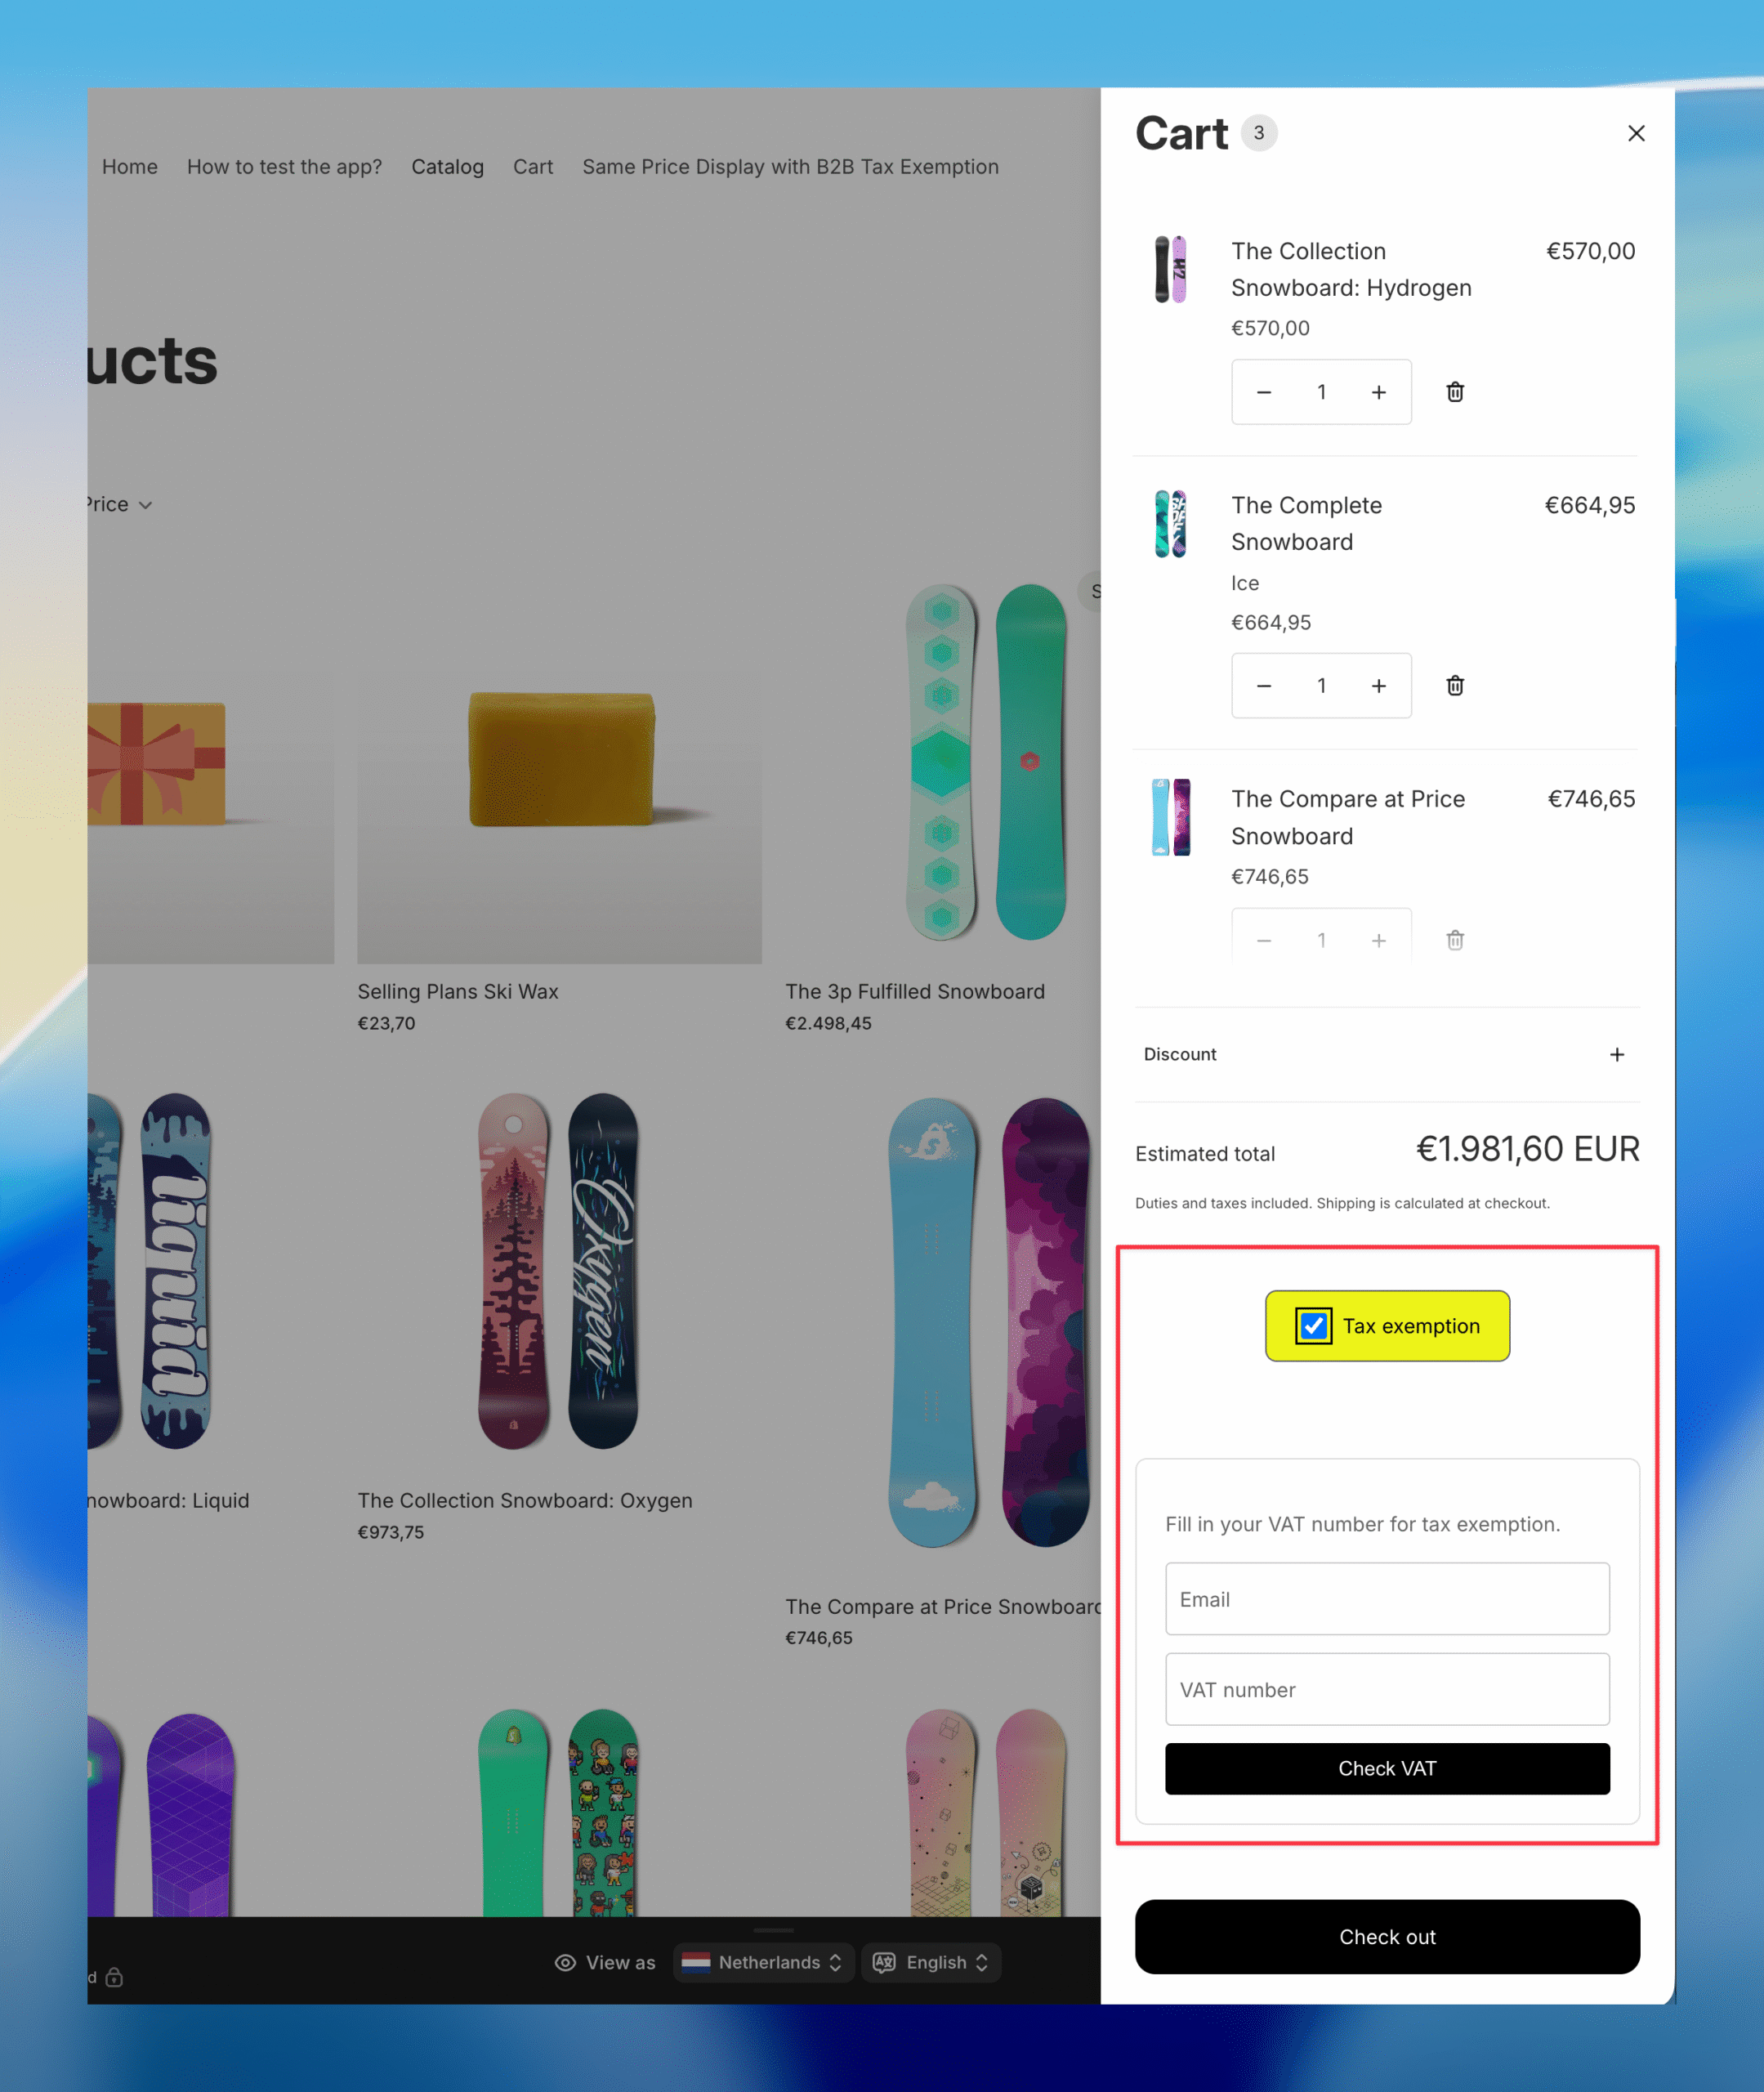
Task: Increase Hydrogen snowboard quantity with plus
Action: (x=1379, y=392)
